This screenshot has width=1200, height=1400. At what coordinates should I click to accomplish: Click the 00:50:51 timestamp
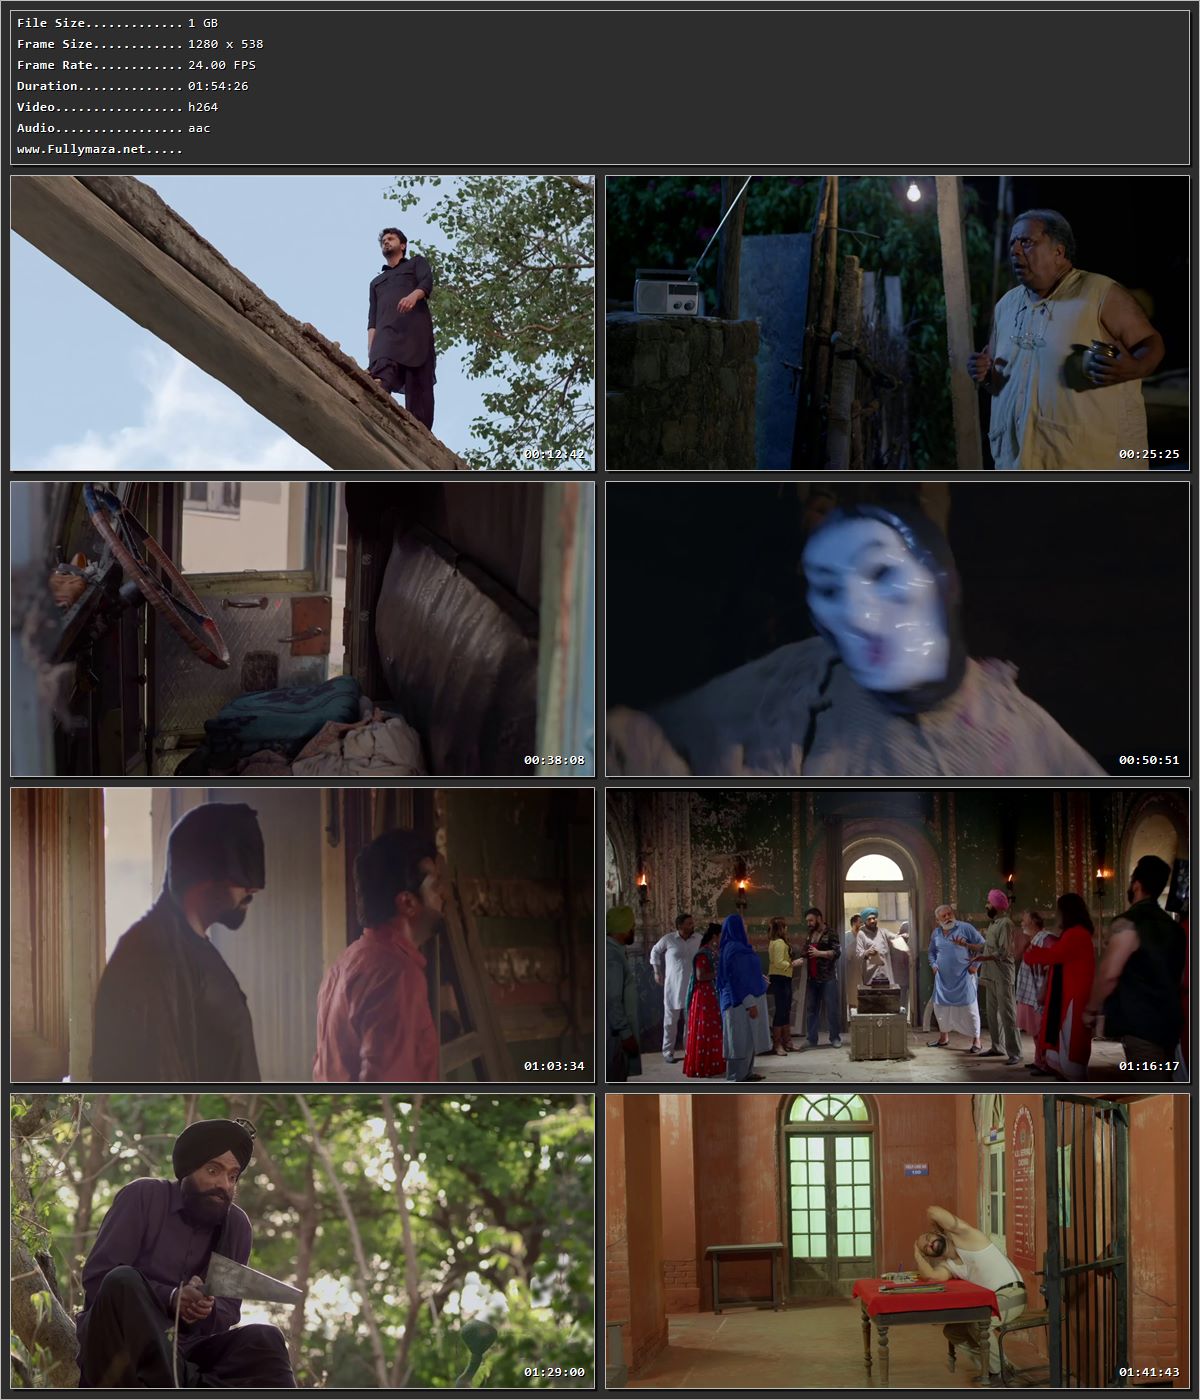tap(1149, 760)
